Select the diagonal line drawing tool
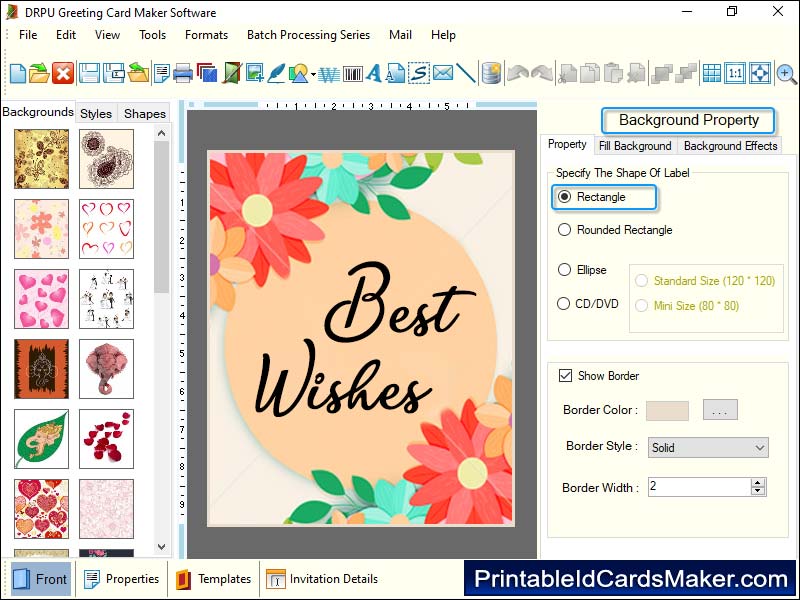 pos(466,73)
